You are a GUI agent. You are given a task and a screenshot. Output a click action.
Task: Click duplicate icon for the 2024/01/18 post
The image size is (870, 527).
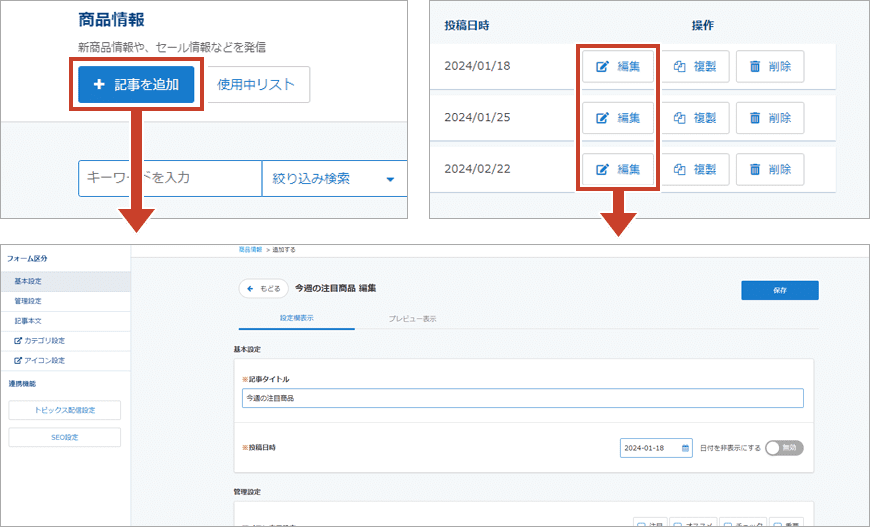click(x=680, y=67)
